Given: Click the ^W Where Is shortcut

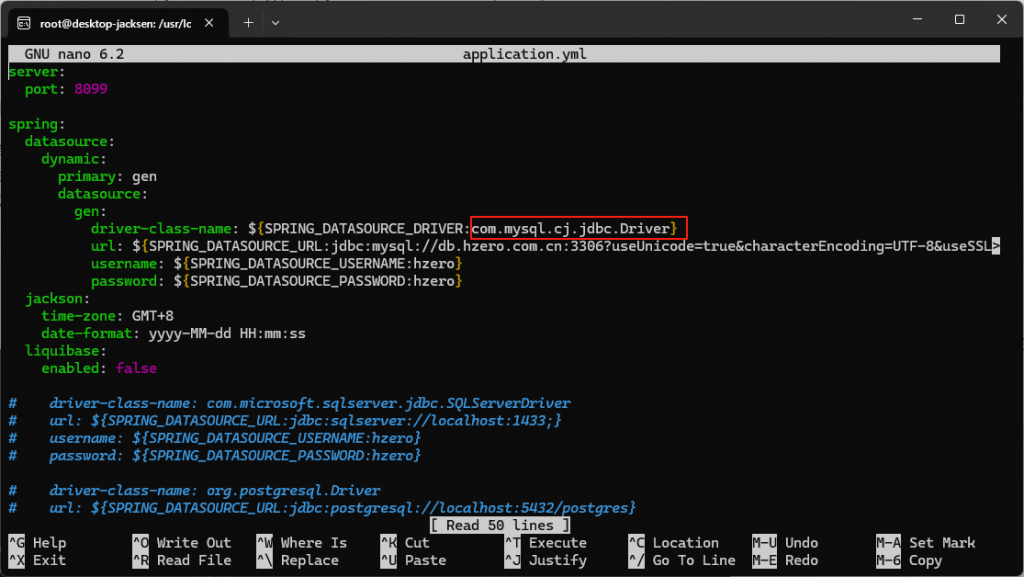Looking at the screenshot, I should coord(301,543).
